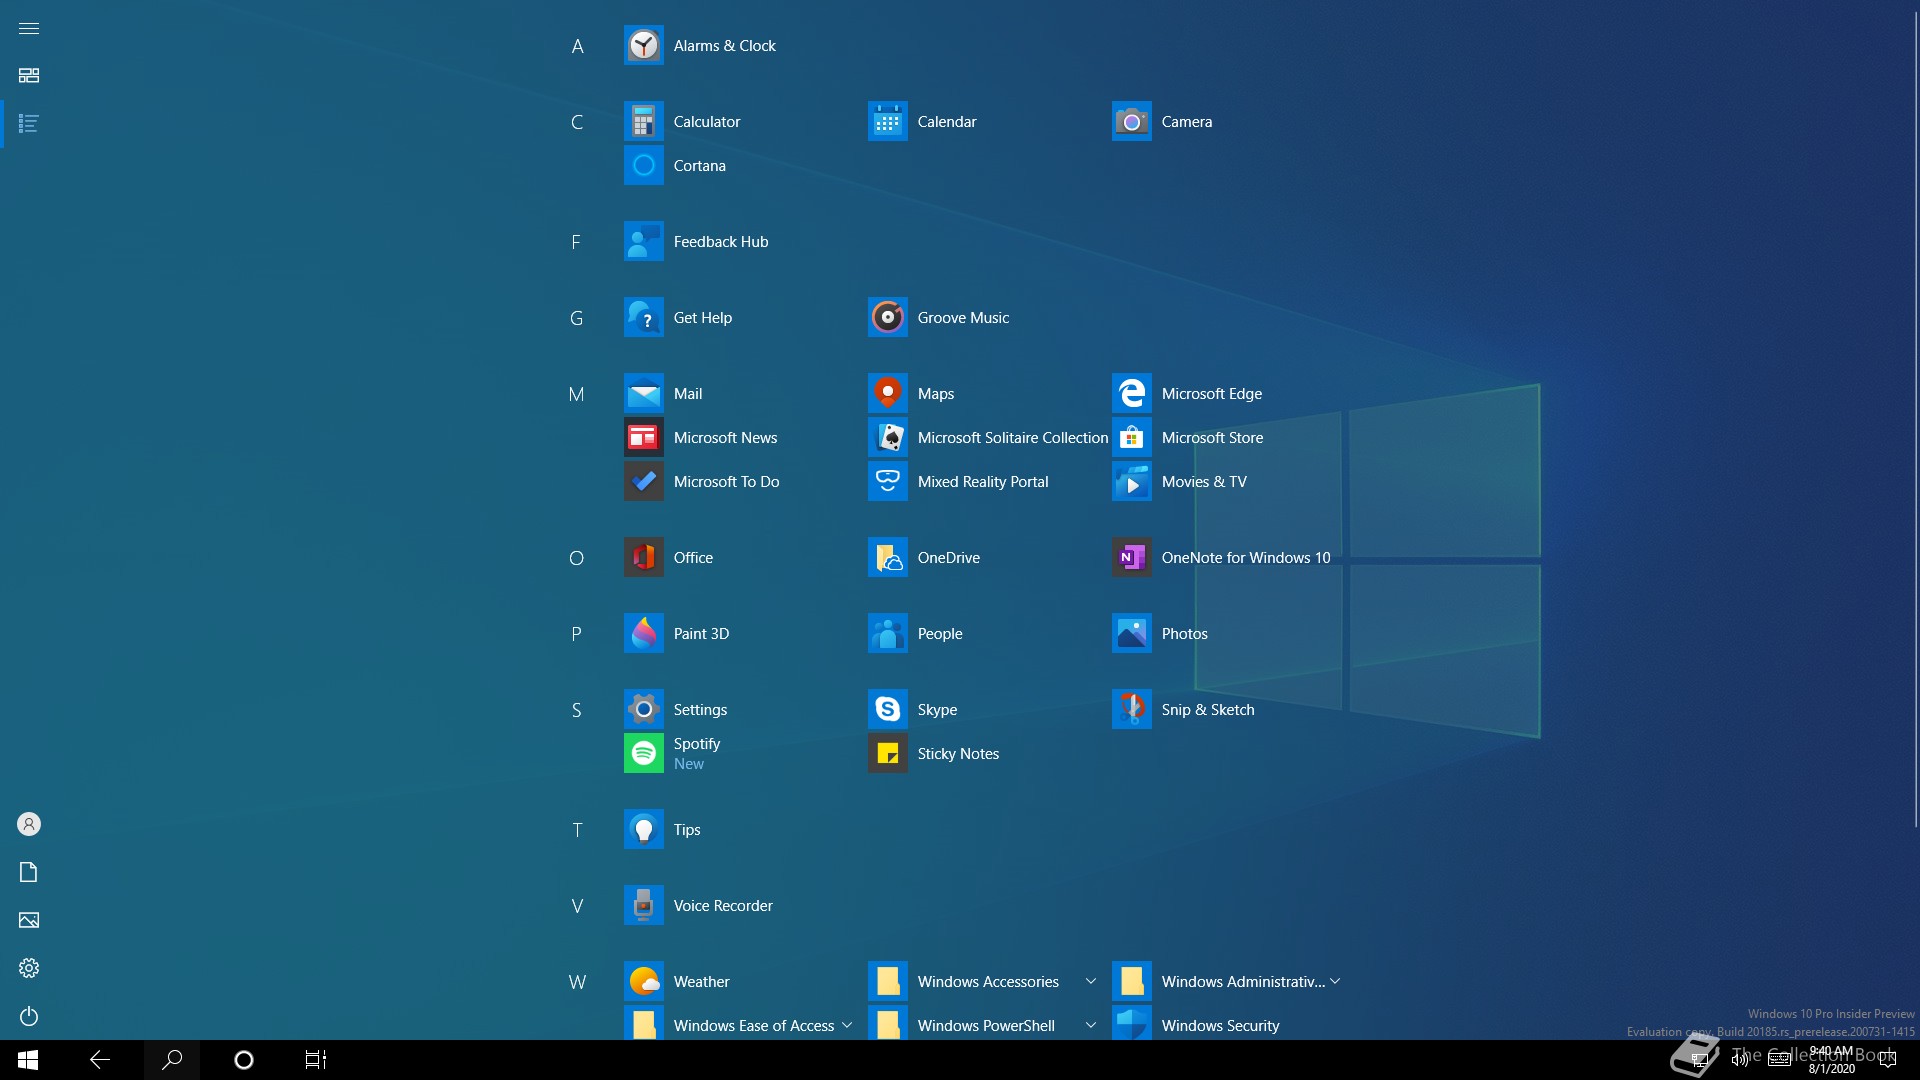The height and width of the screenshot is (1080, 1920).
Task: Open OneNote for Windows 10 icon
Action: [1131, 557]
